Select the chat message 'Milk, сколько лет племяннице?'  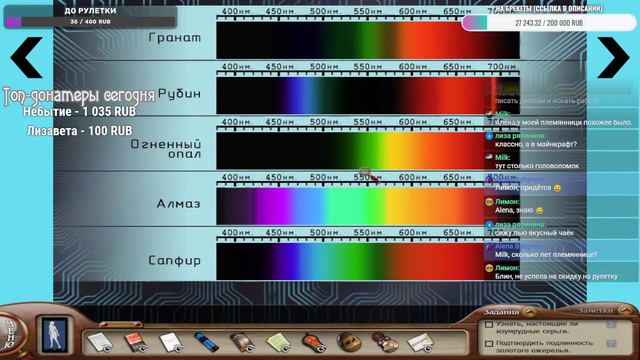pyautogui.click(x=546, y=254)
